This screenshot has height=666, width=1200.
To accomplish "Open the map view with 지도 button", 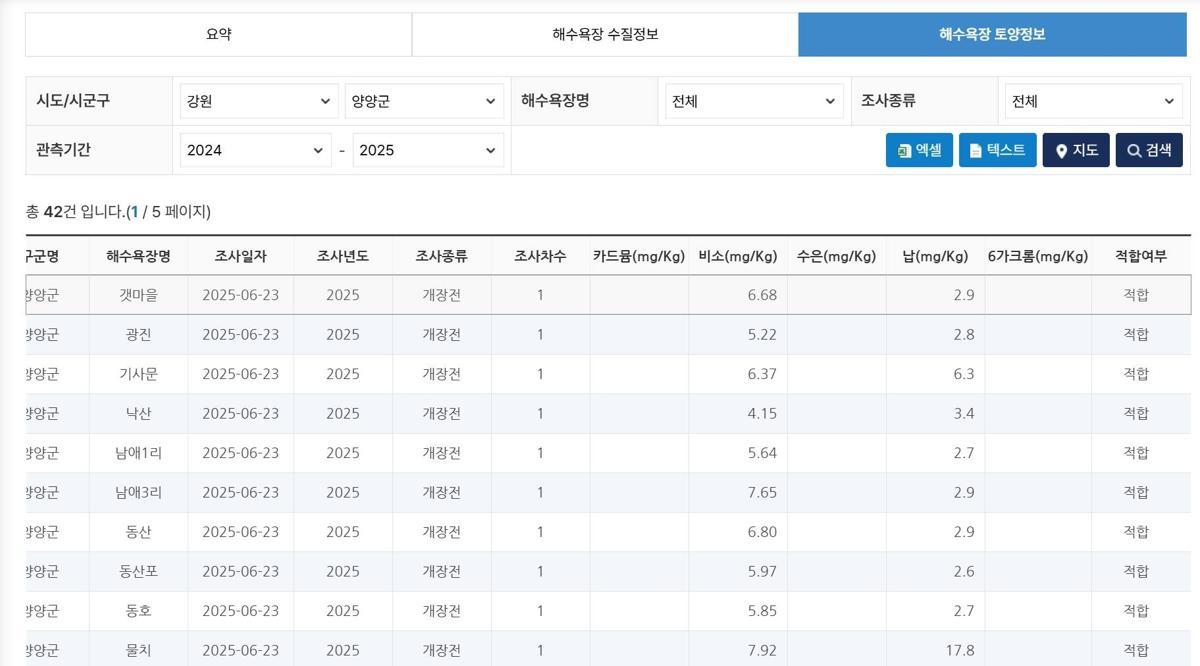I will pyautogui.click(x=1076, y=150).
